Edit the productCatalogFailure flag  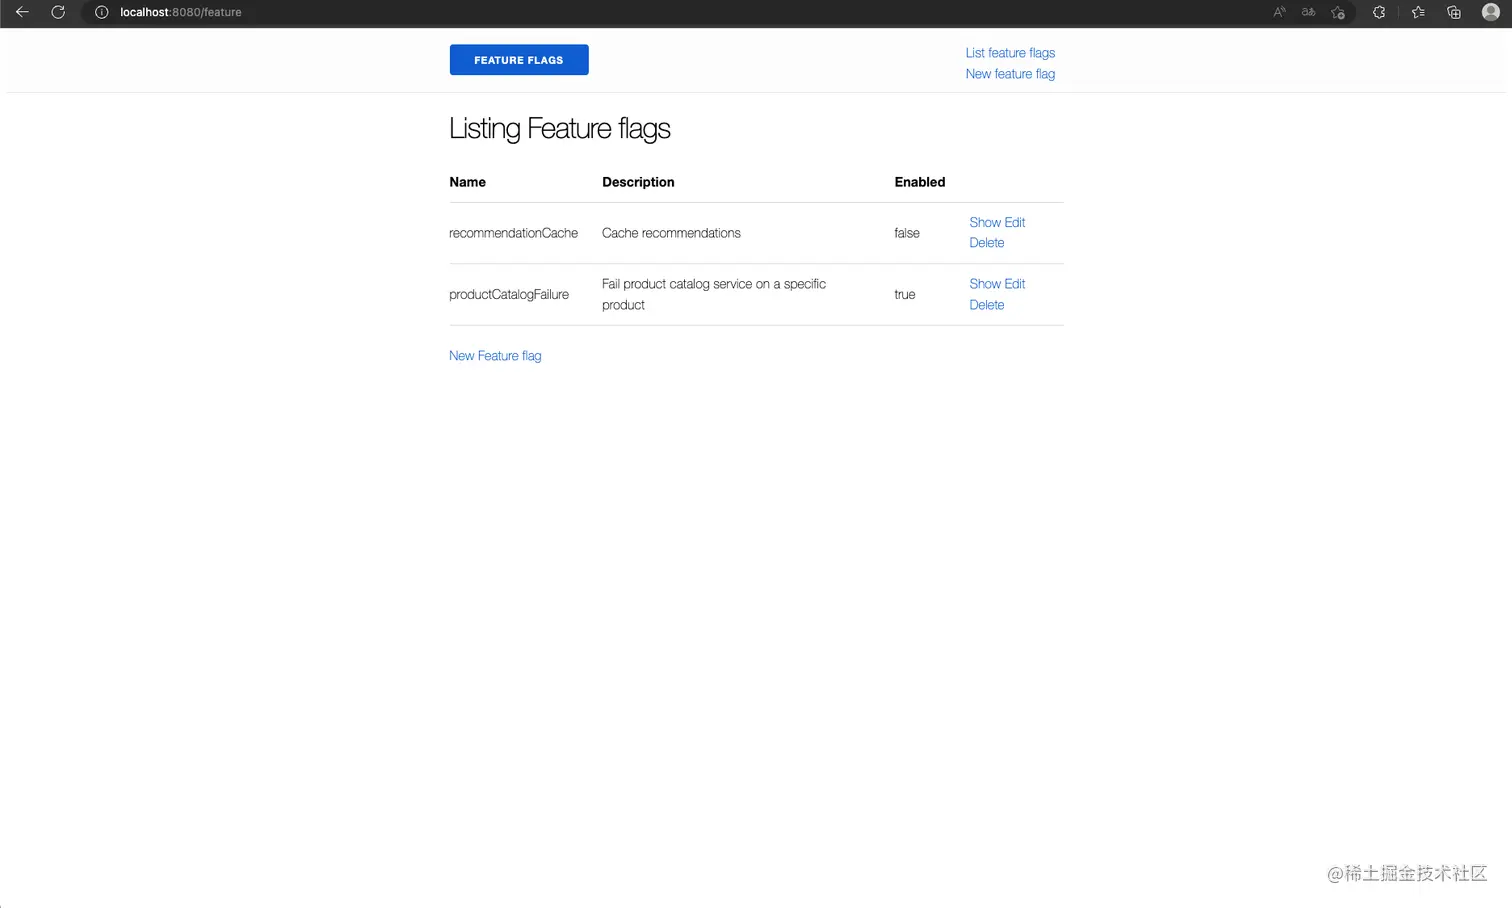pyautogui.click(x=1015, y=284)
